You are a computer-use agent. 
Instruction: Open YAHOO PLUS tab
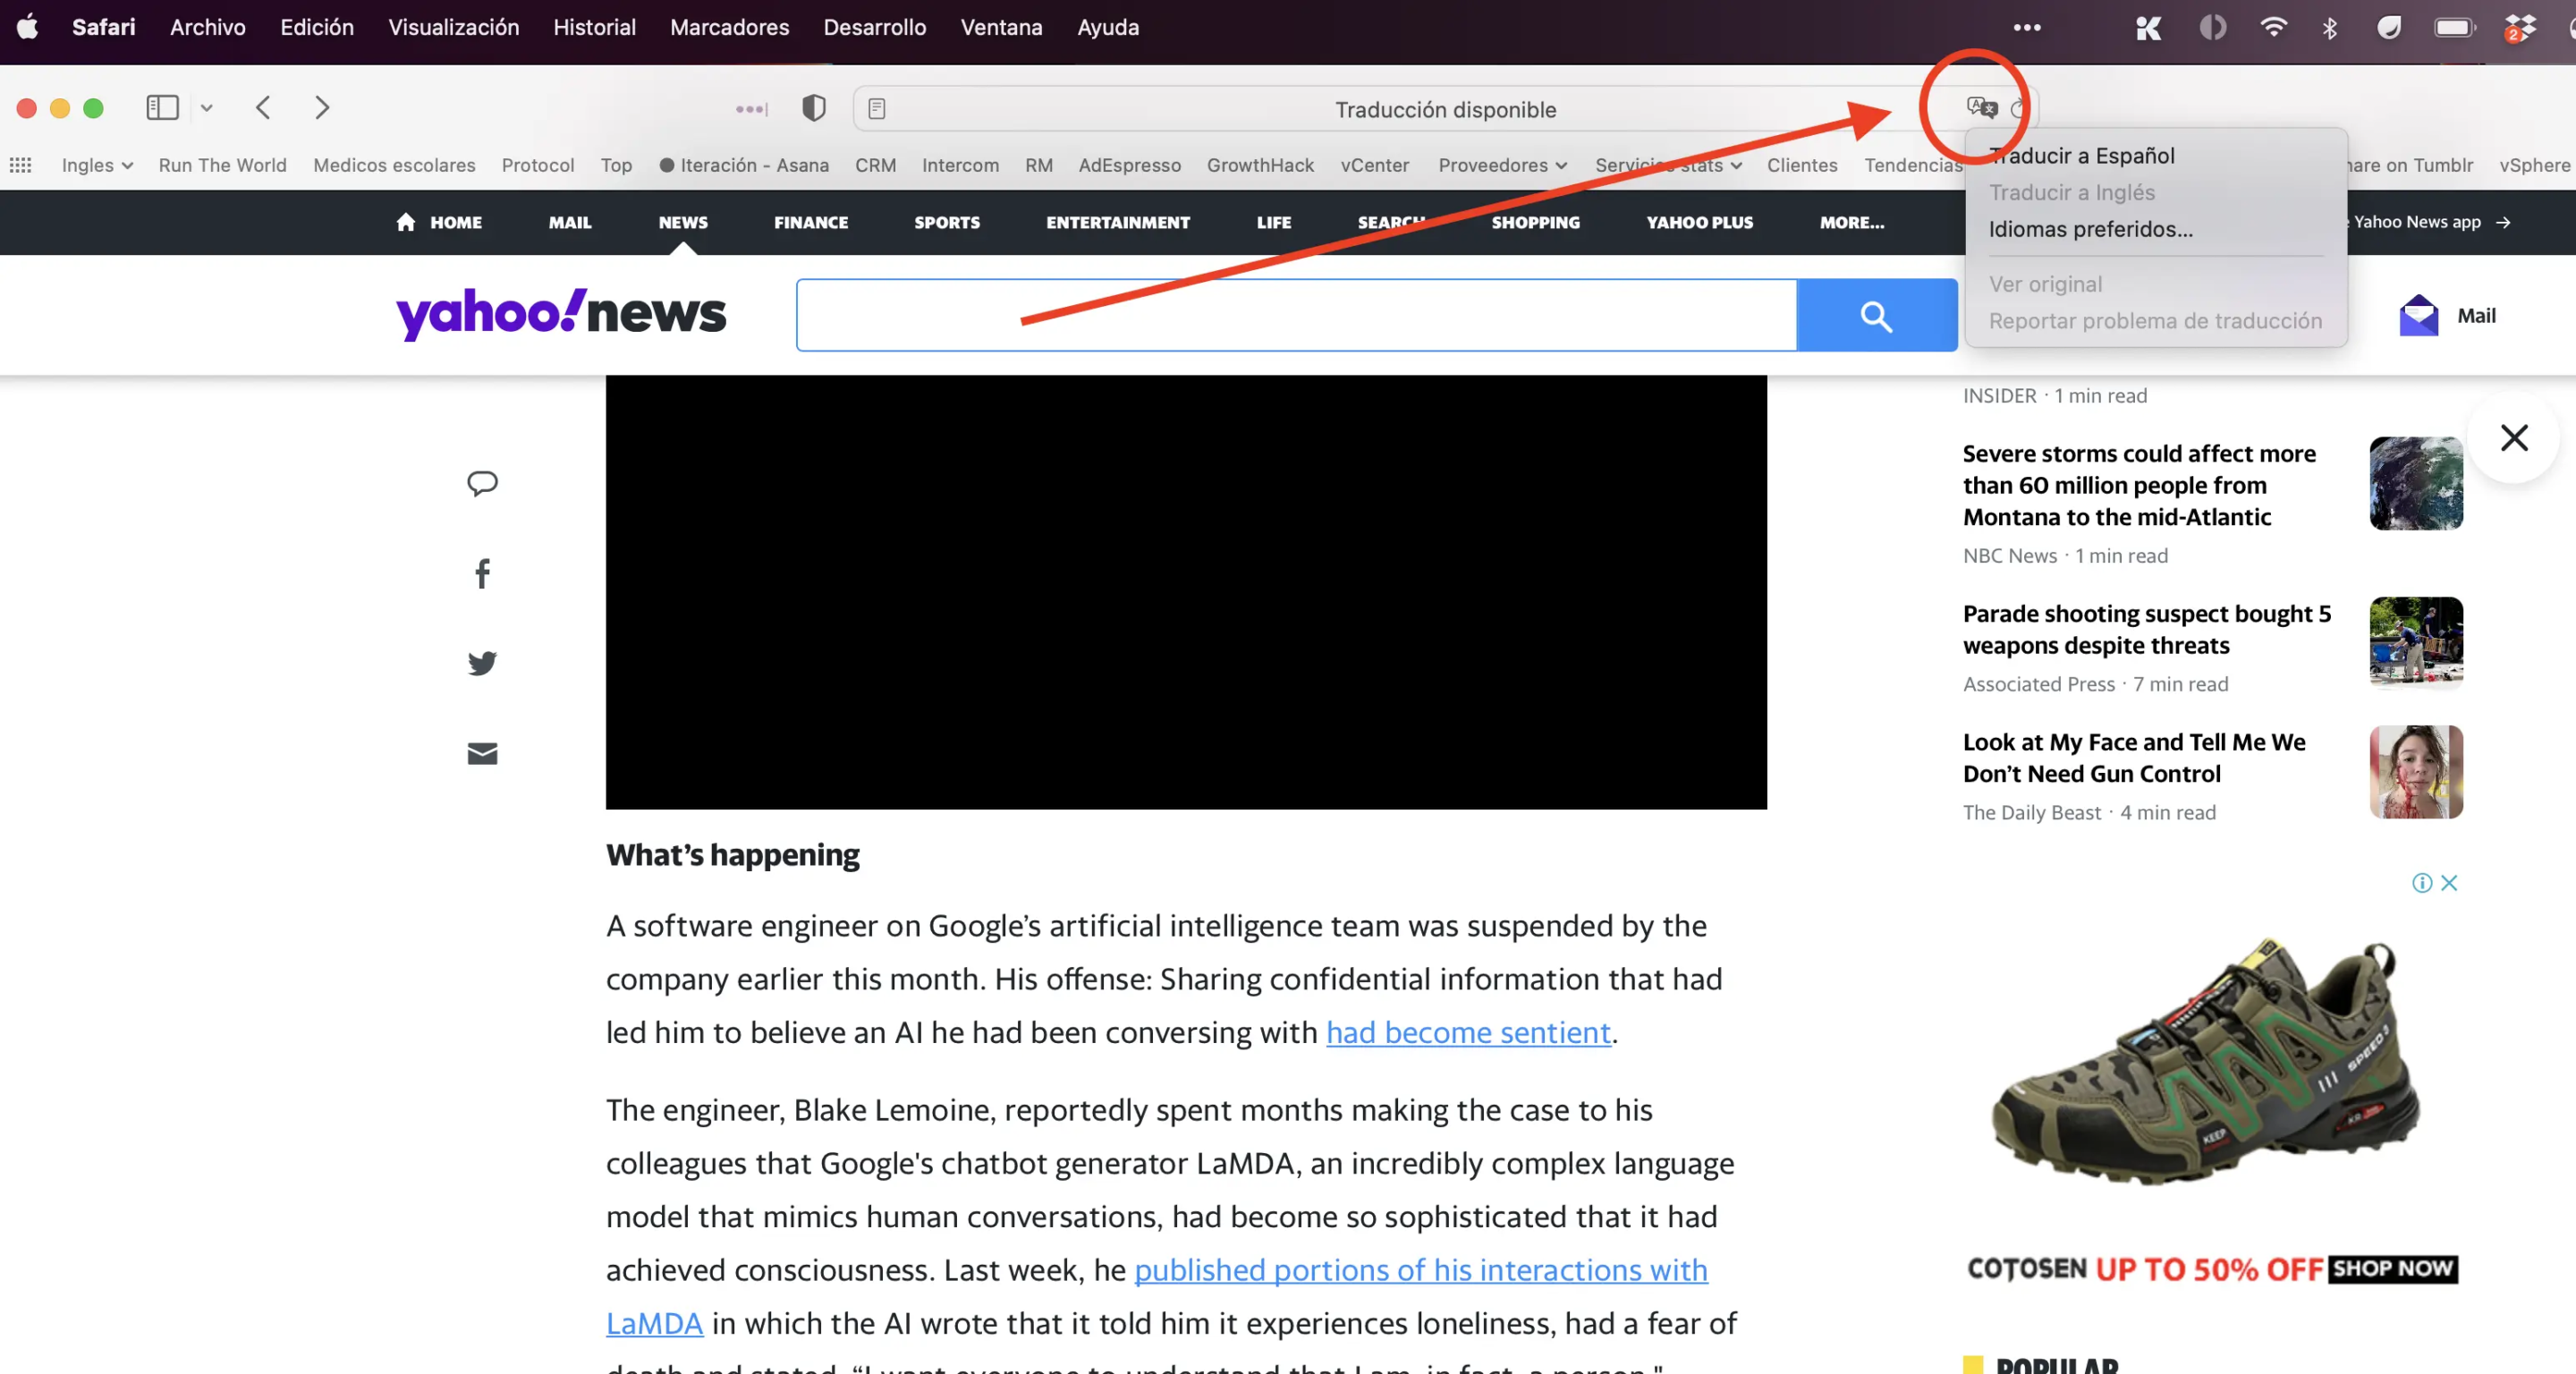pyautogui.click(x=1699, y=222)
